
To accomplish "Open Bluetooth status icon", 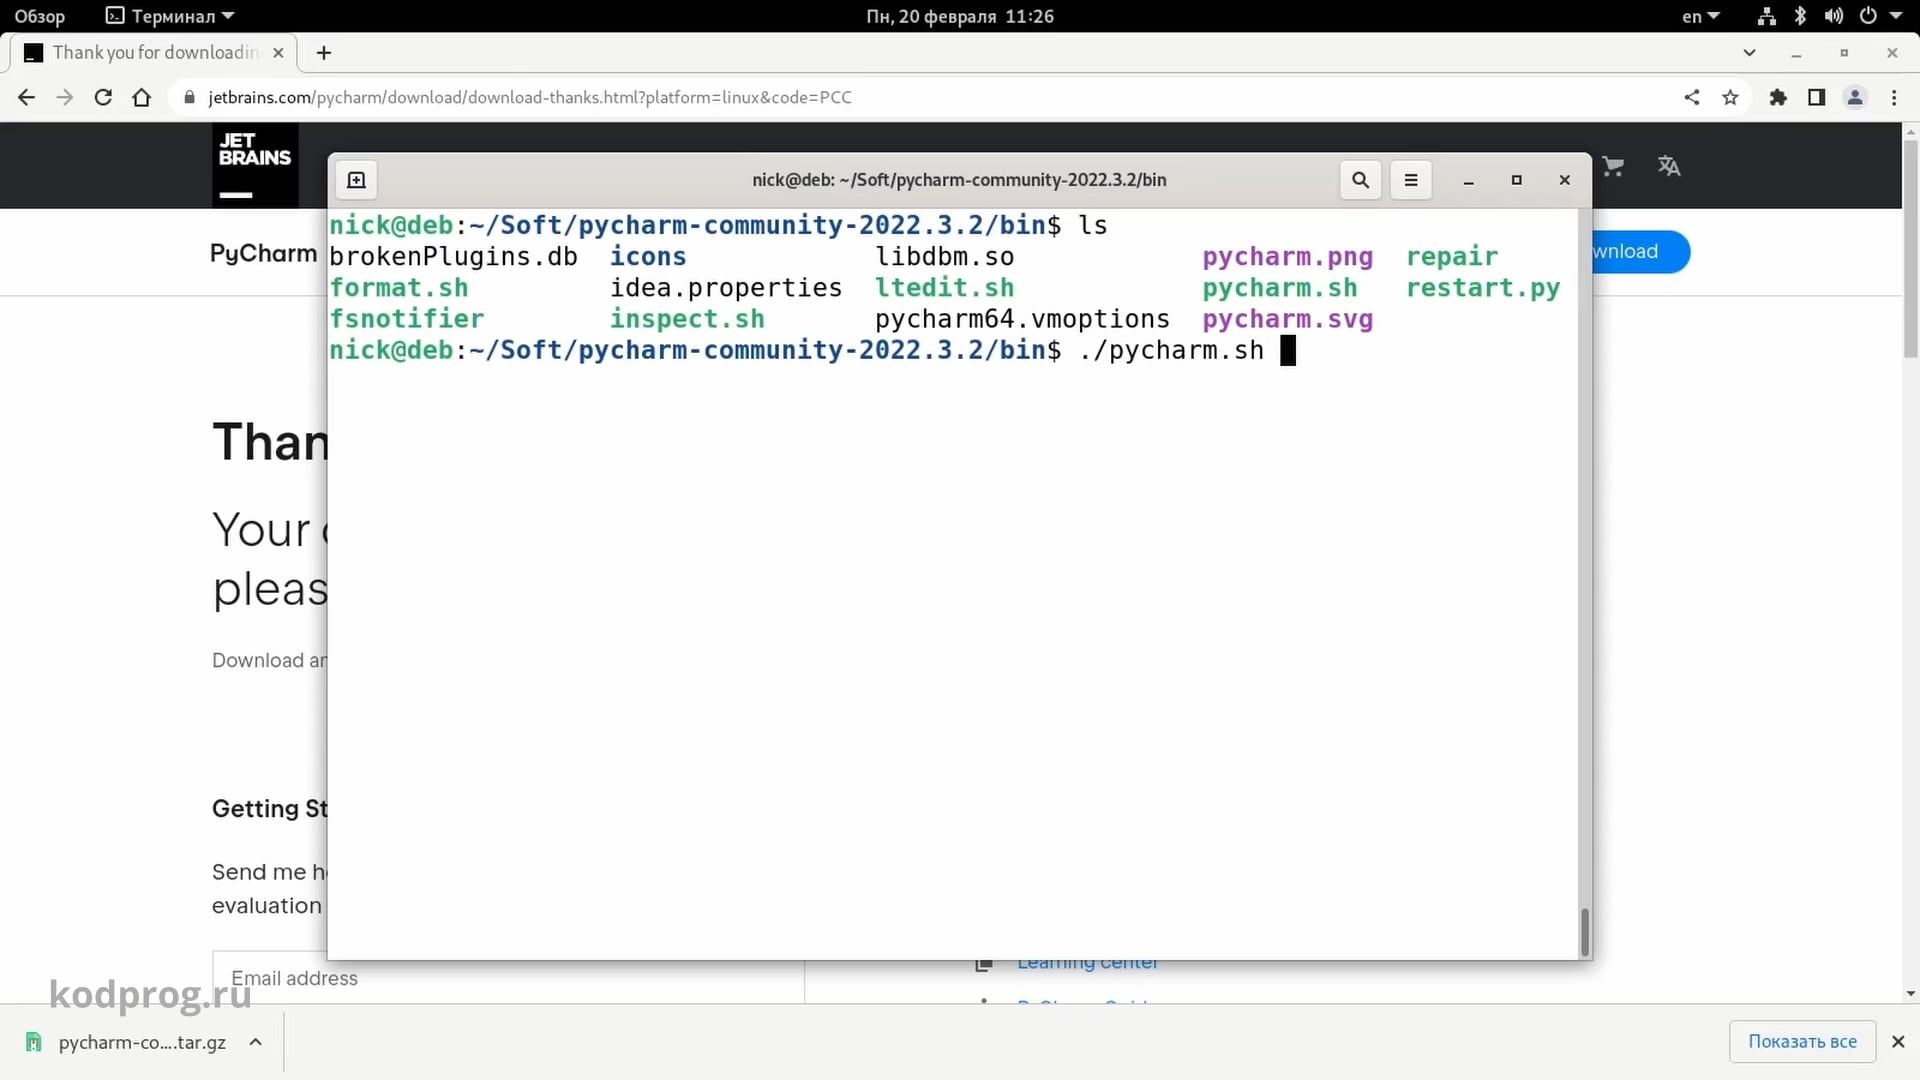I will click(x=1800, y=16).
